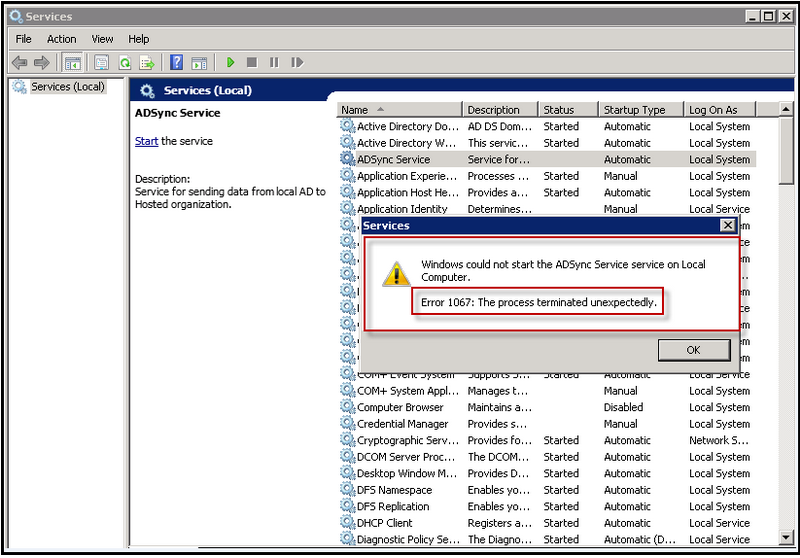800x558 pixels.
Task: Click the Start the service link
Action: (146, 141)
